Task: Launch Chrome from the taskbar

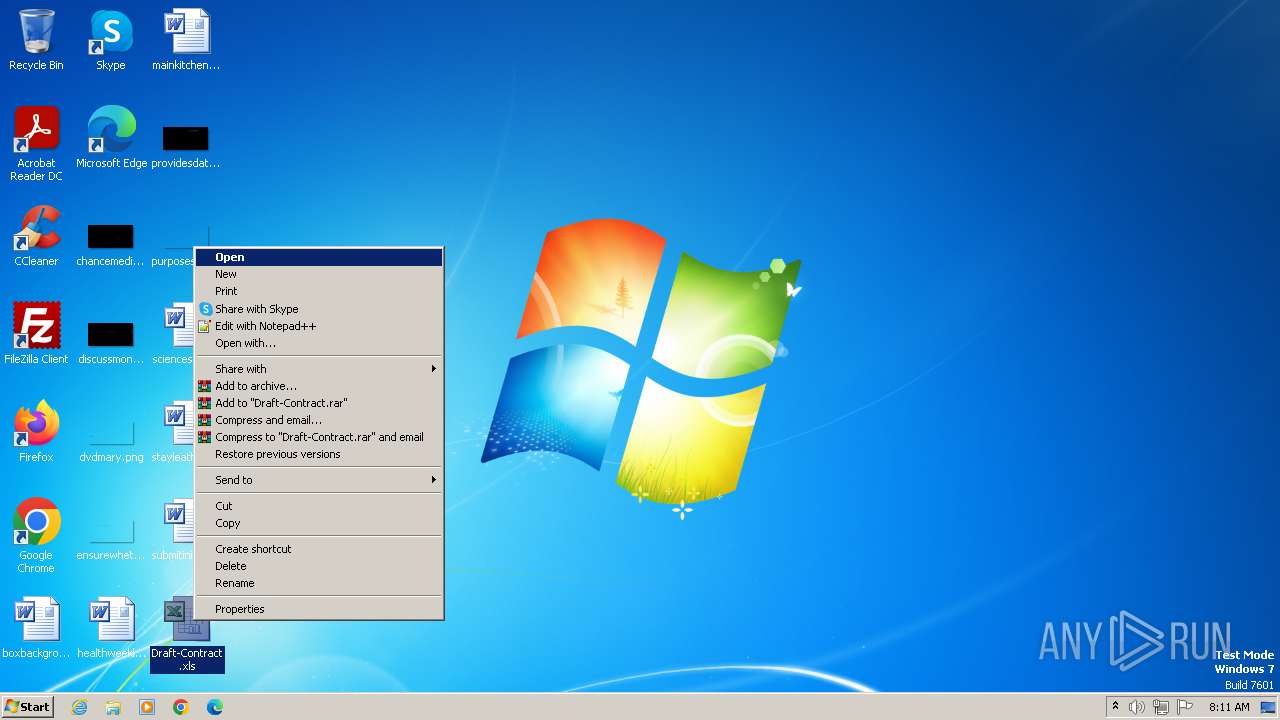Action: 181,707
